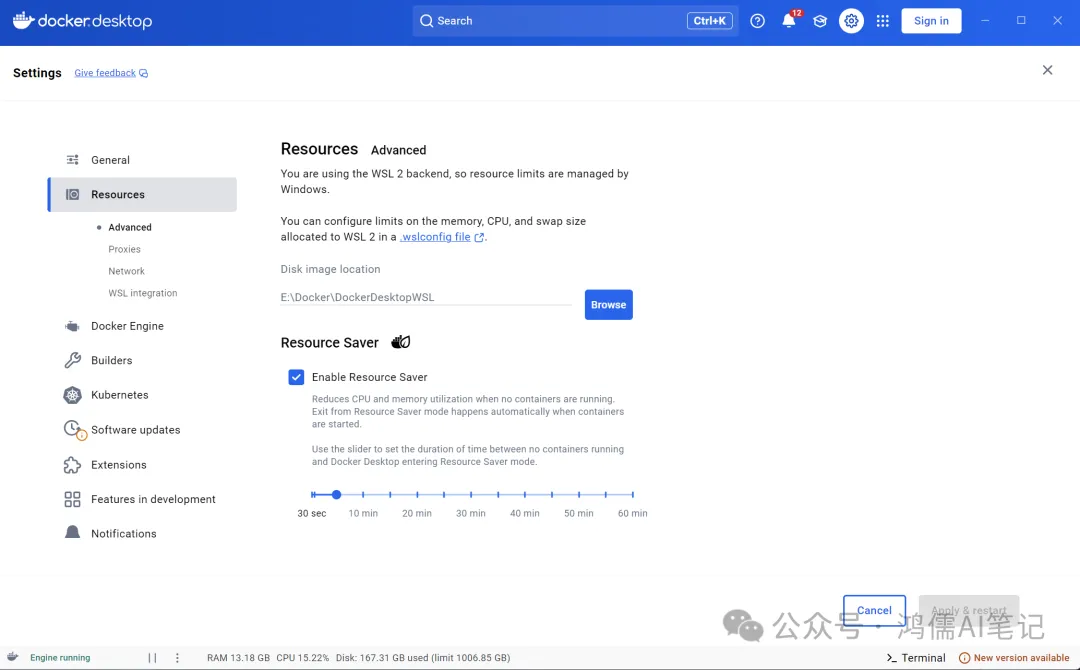The image size is (1080, 670).
Task: Click the magnifier icon in search bar
Action: point(426,21)
